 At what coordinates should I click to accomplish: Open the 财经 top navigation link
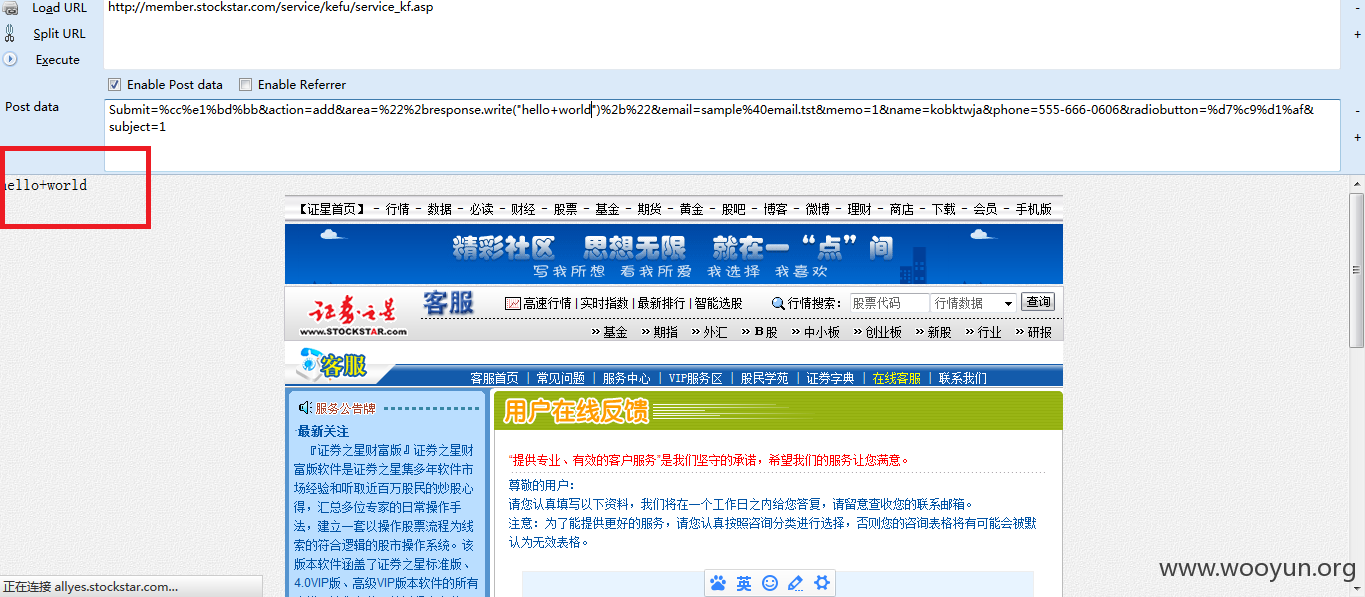pyautogui.click(x=523, y=209)
